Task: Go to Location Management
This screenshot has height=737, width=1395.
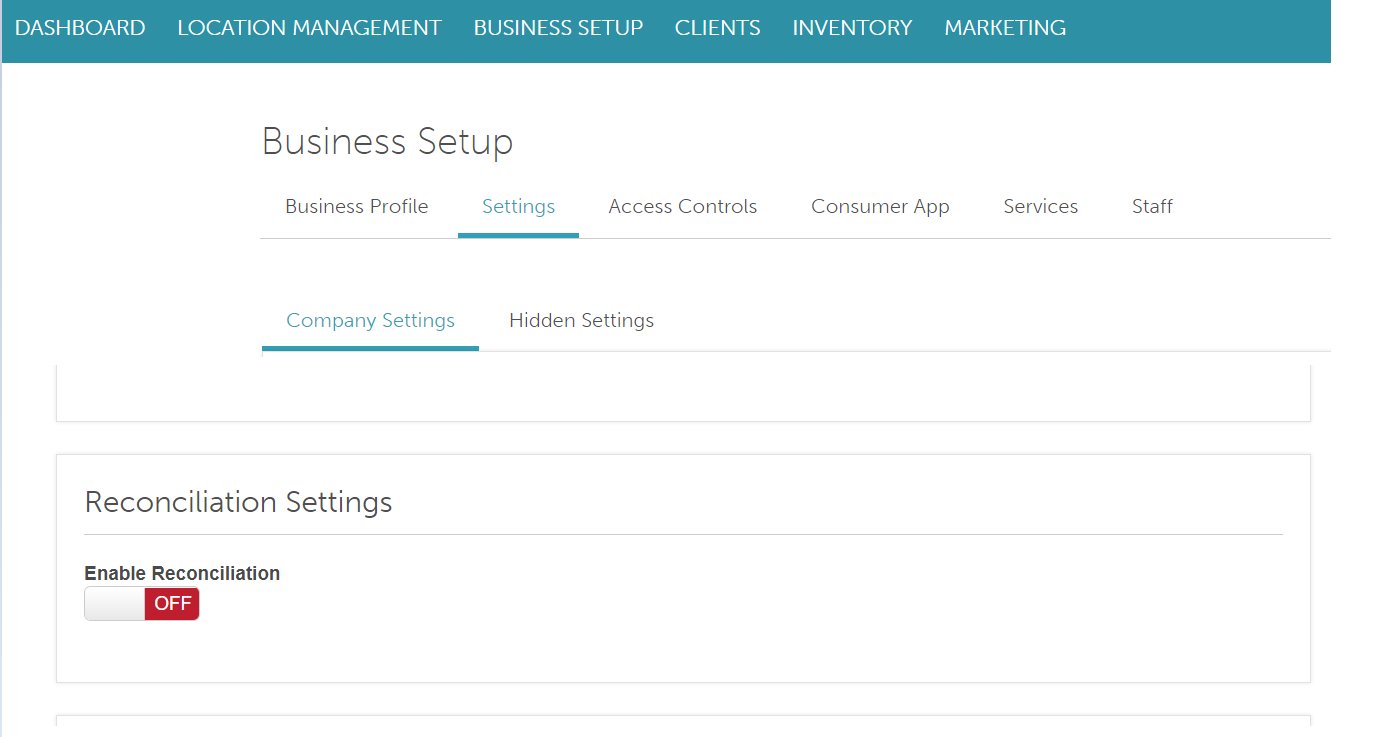Action: point(309,28)
